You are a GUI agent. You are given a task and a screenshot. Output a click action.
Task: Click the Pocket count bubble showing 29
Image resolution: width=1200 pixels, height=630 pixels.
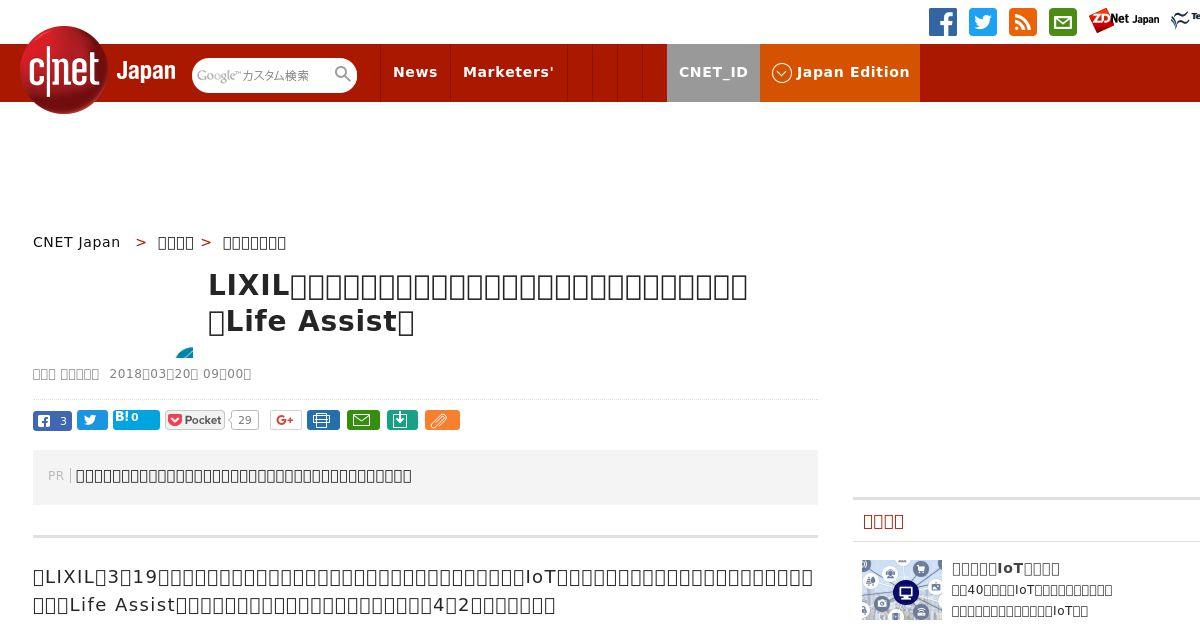pyautogui.click(x=244, y=420)
